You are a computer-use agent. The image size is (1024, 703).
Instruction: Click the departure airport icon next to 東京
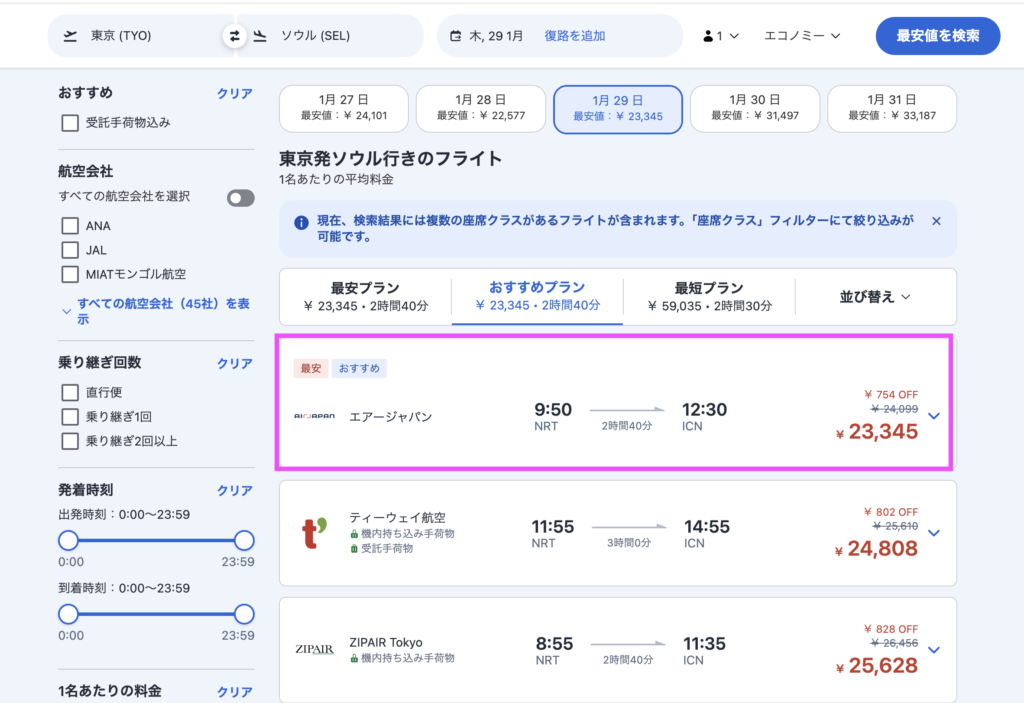[x=70, y=35]
